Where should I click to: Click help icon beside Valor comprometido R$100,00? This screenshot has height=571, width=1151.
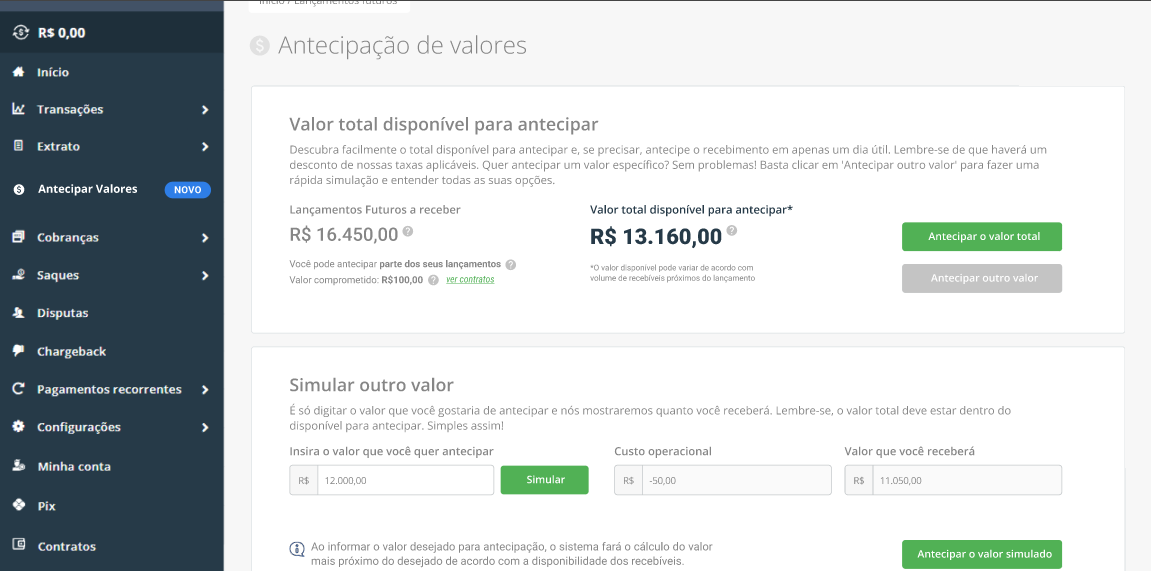434,280
